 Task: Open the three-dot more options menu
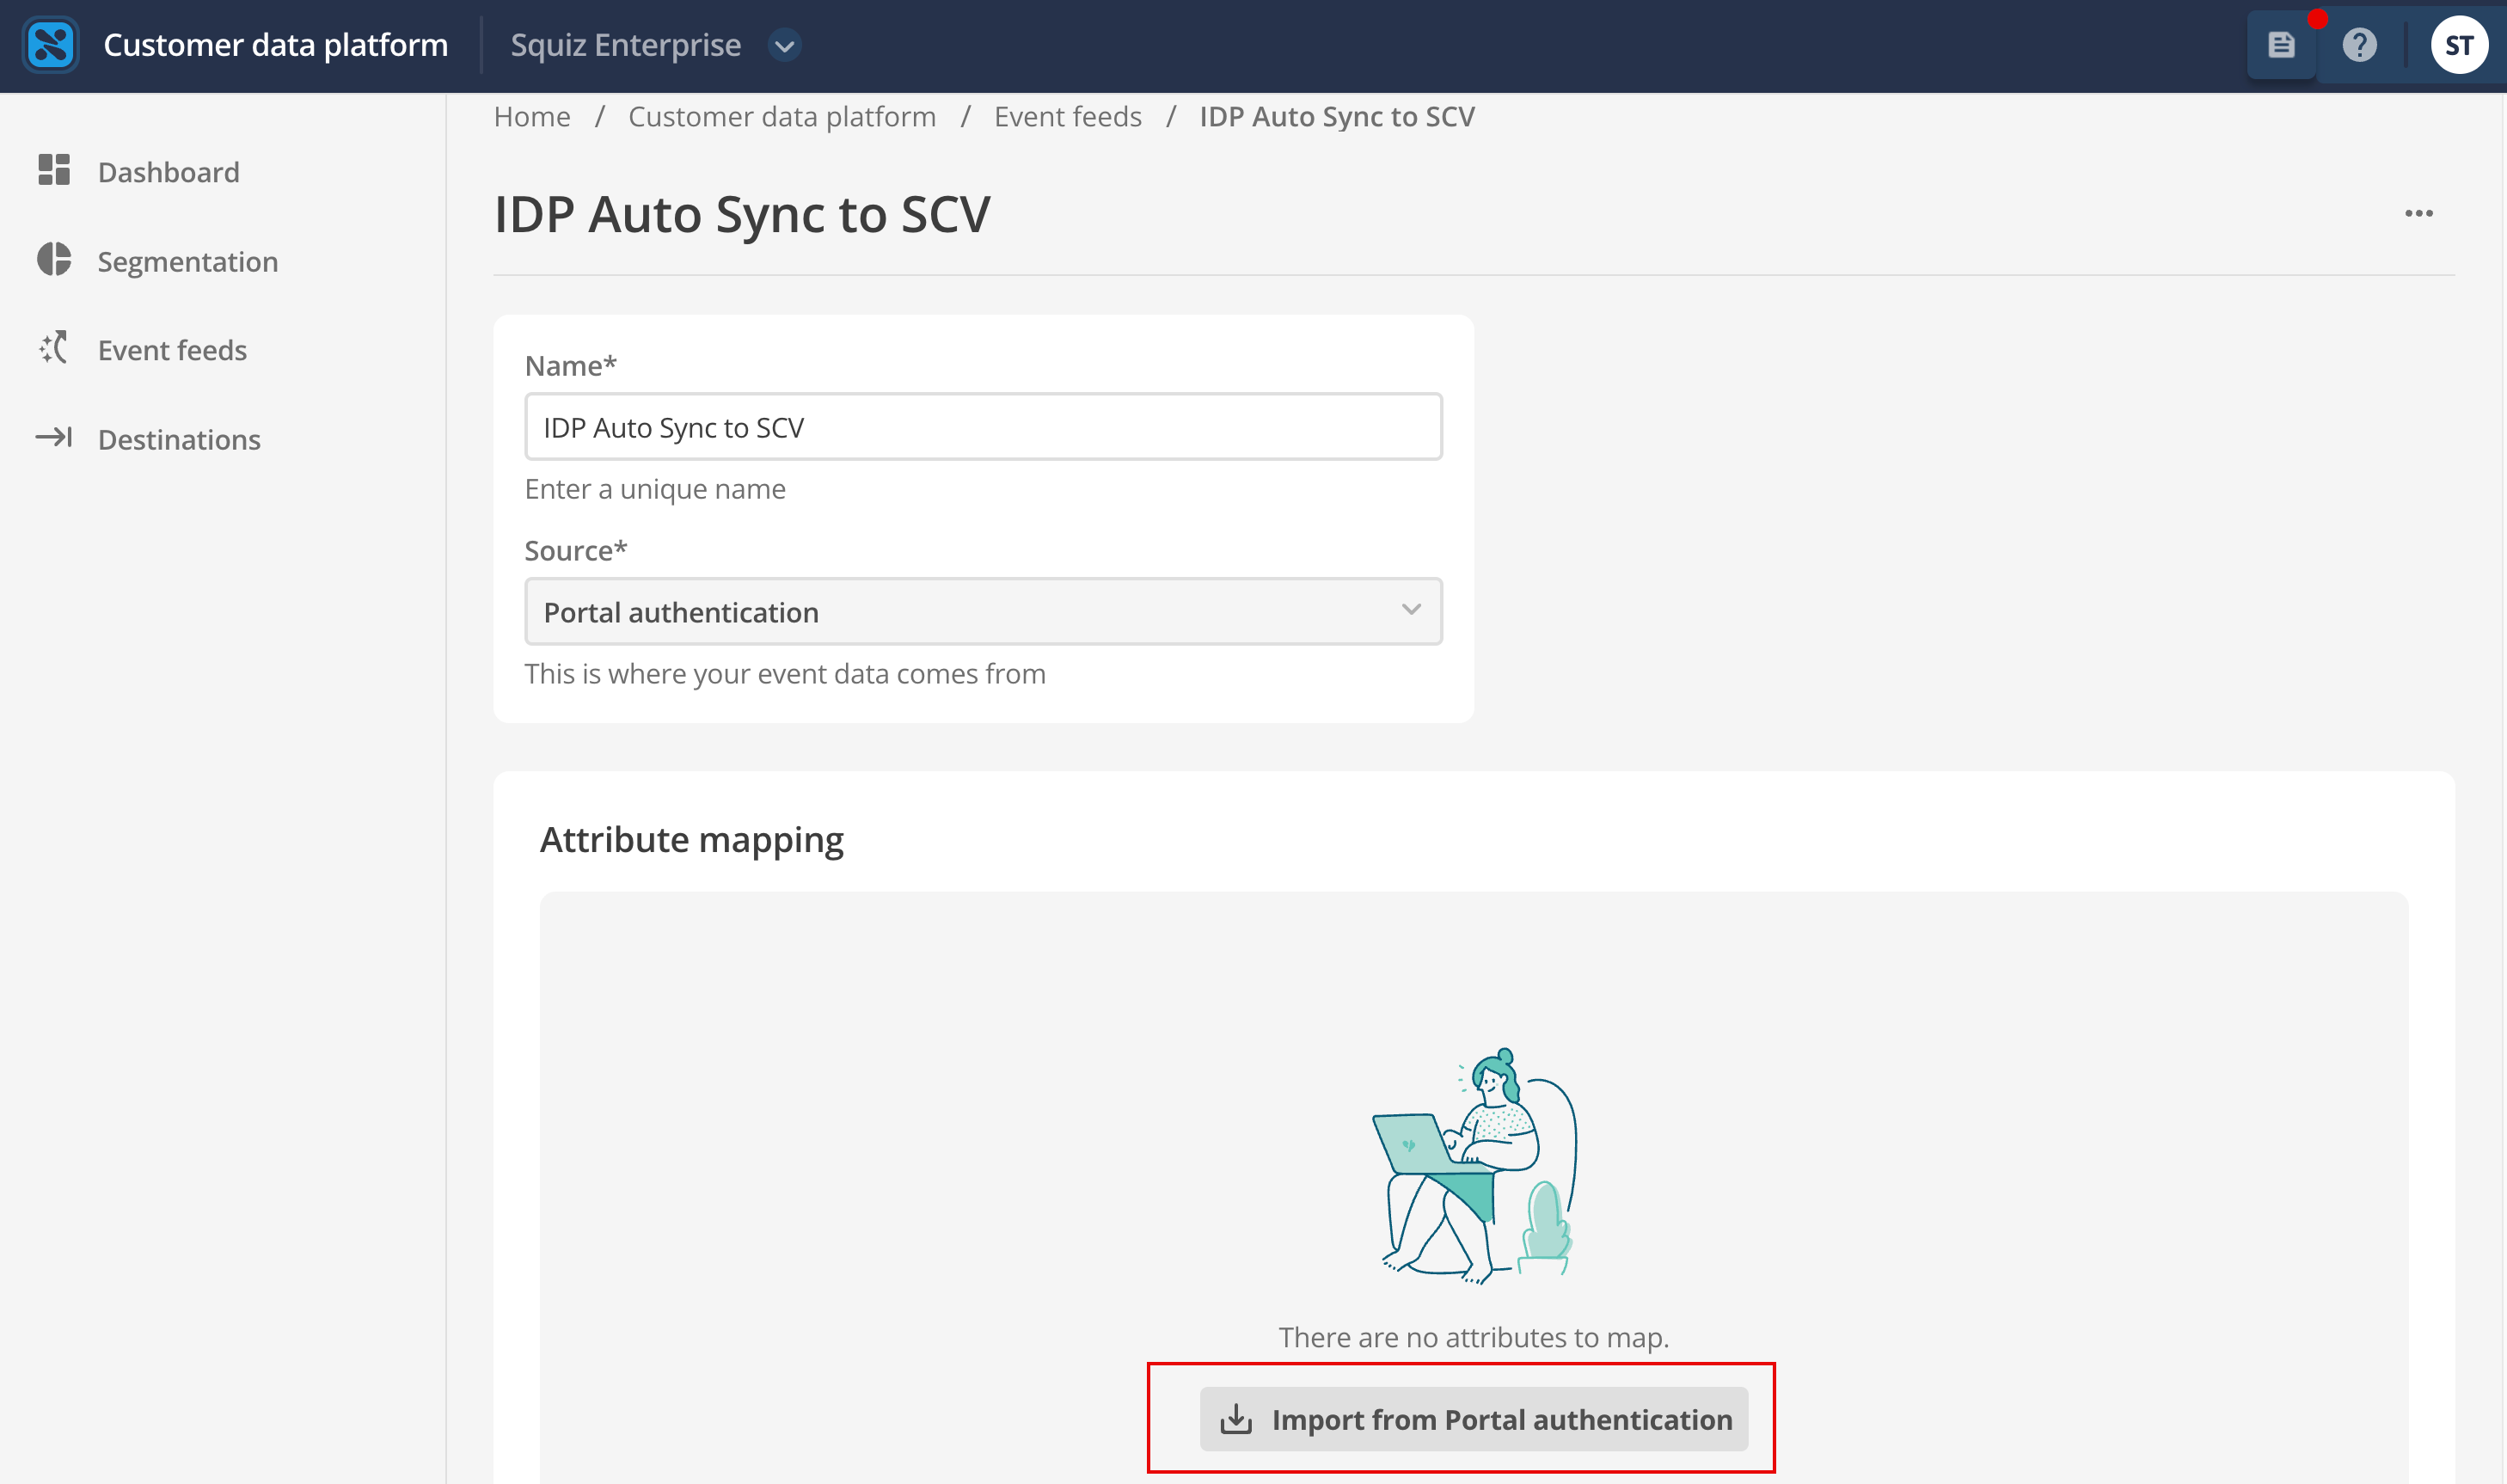(x=2418, y=214)
